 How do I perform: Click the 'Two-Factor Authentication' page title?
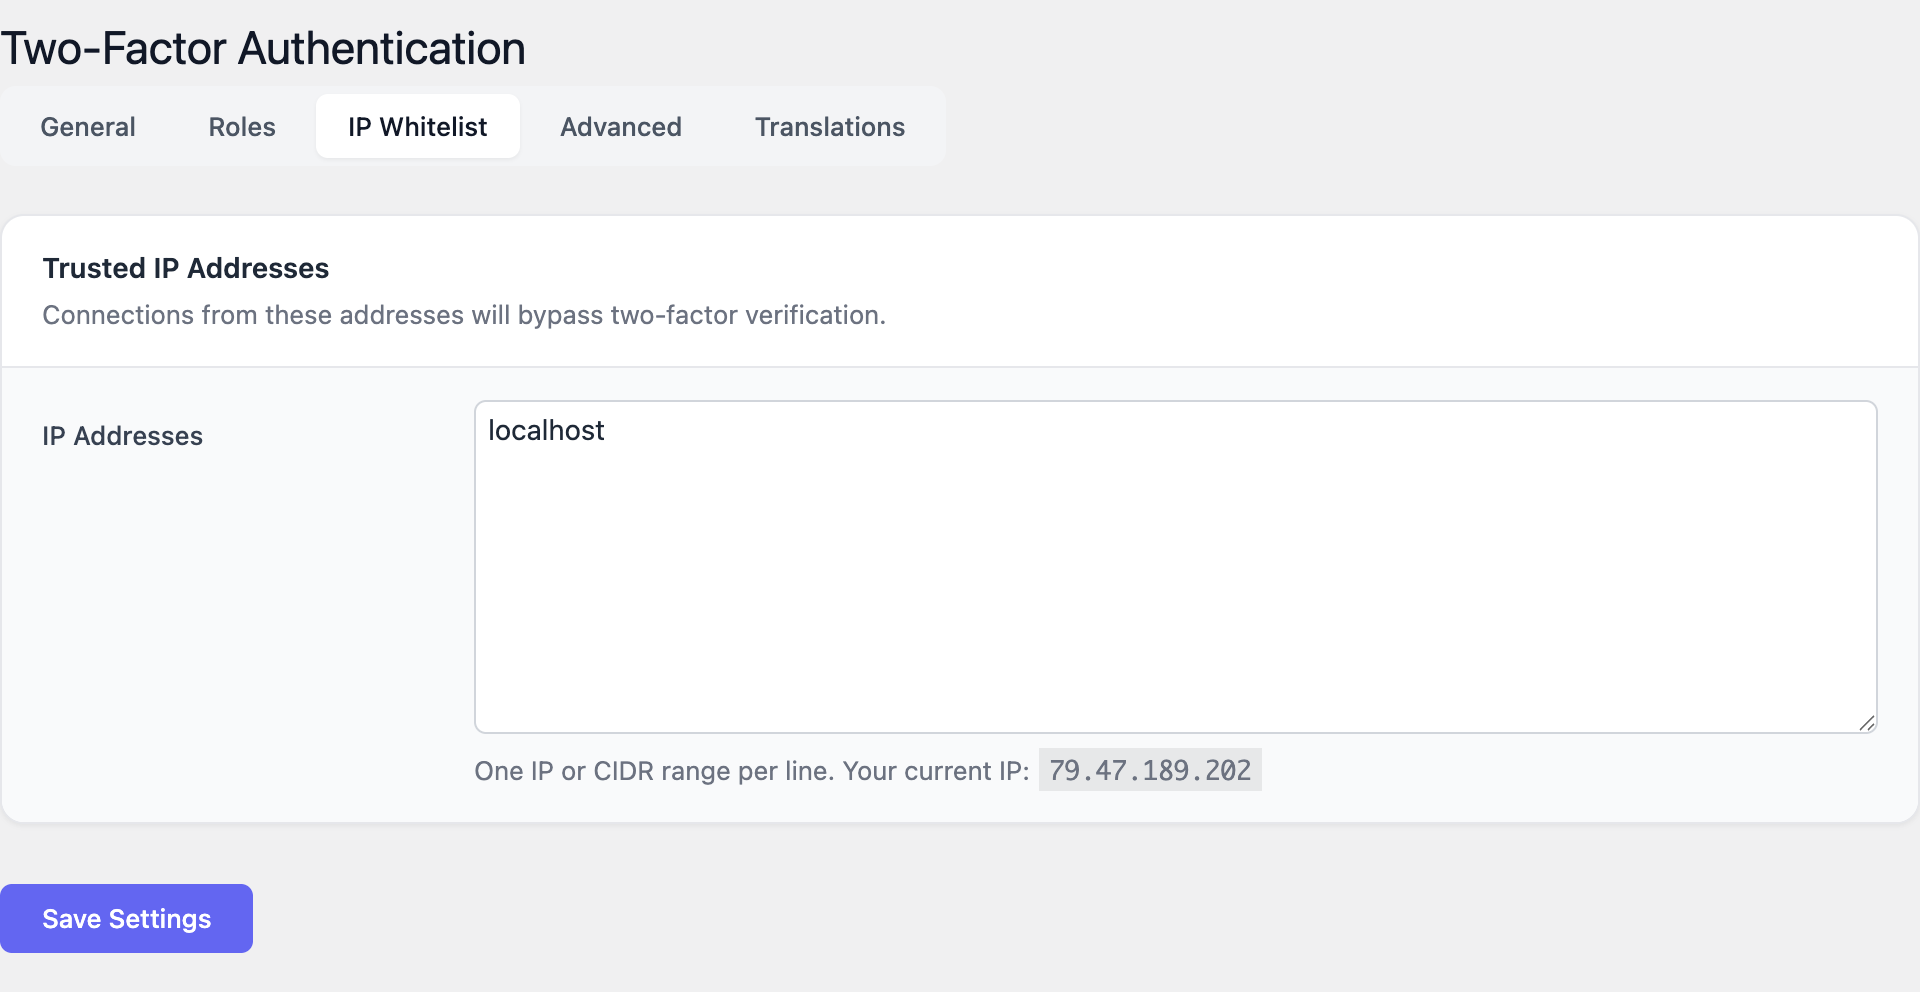click(263, 48)
